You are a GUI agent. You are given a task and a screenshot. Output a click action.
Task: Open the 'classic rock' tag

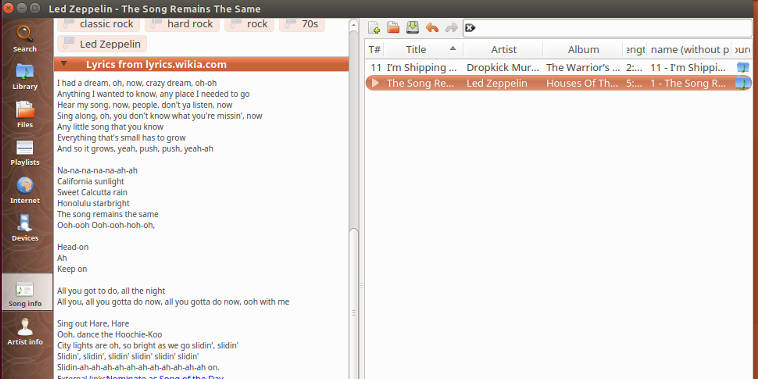[x=99, y=24]
